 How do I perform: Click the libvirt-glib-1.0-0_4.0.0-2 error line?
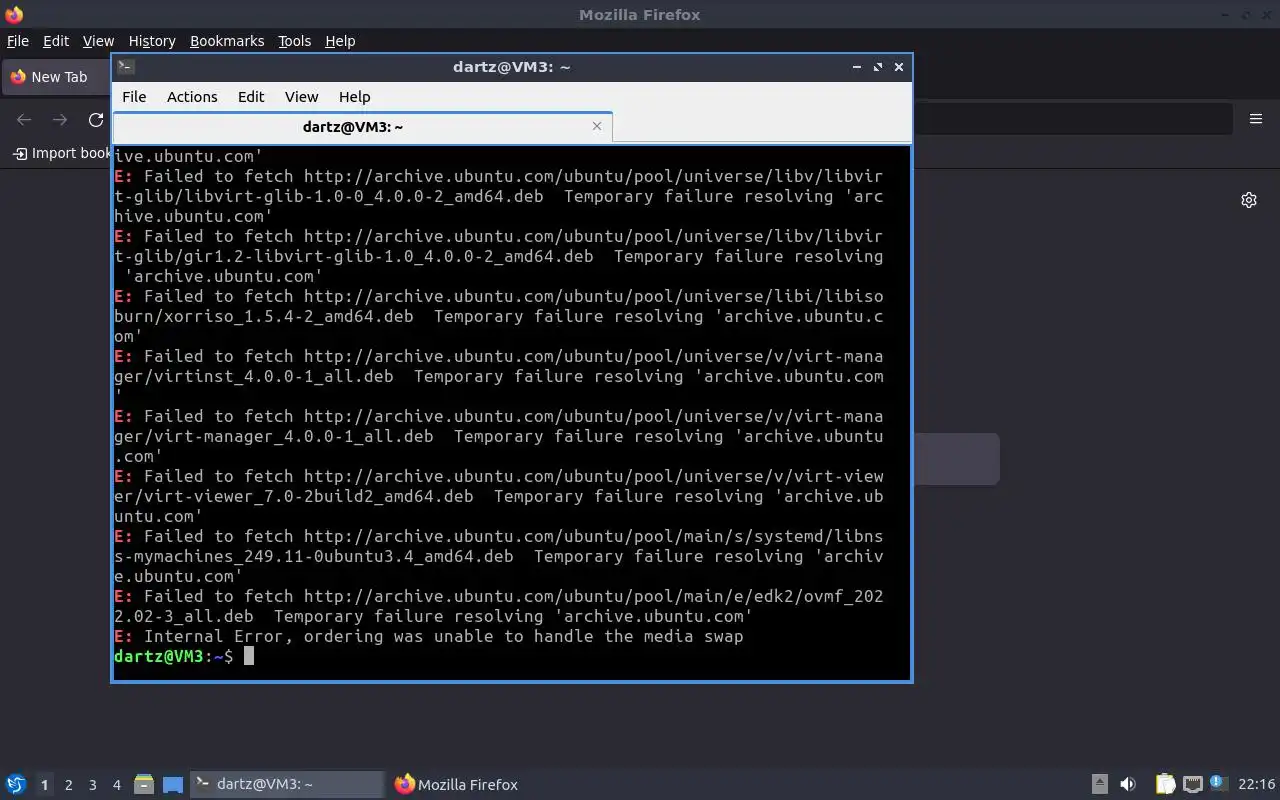coord(499,196)
